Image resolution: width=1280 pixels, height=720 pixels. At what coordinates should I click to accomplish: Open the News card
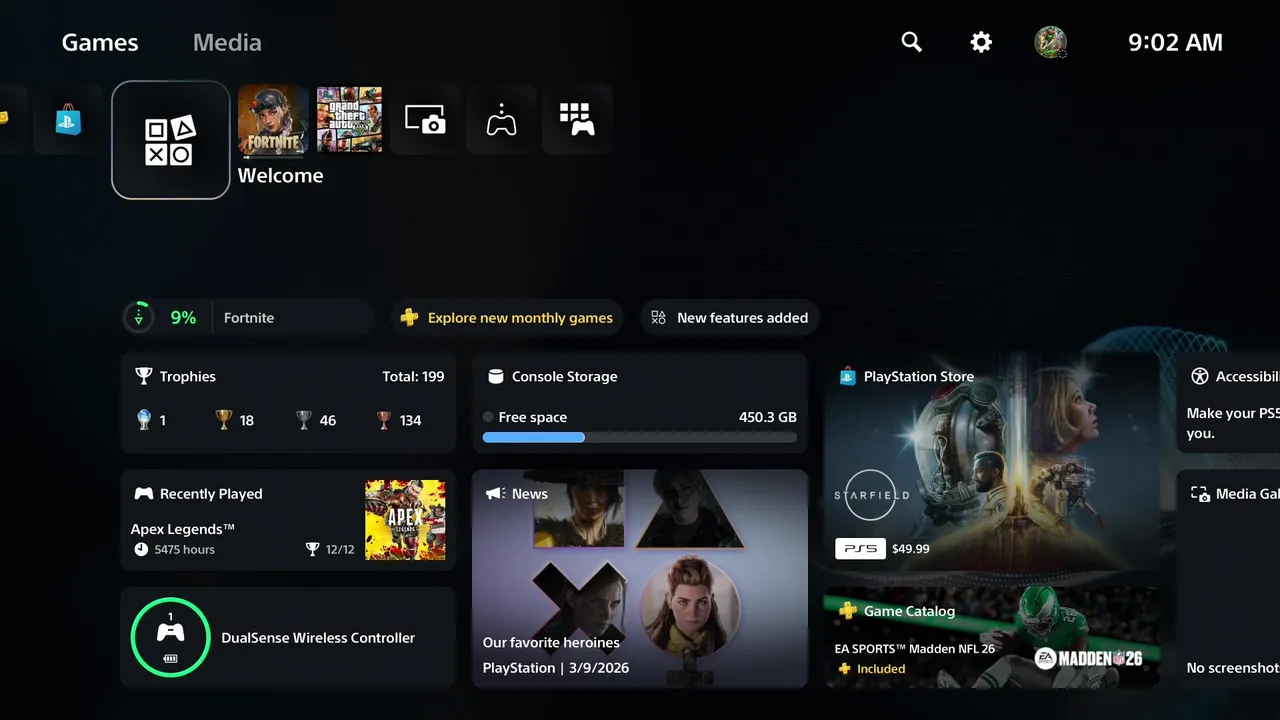[640, 579]
